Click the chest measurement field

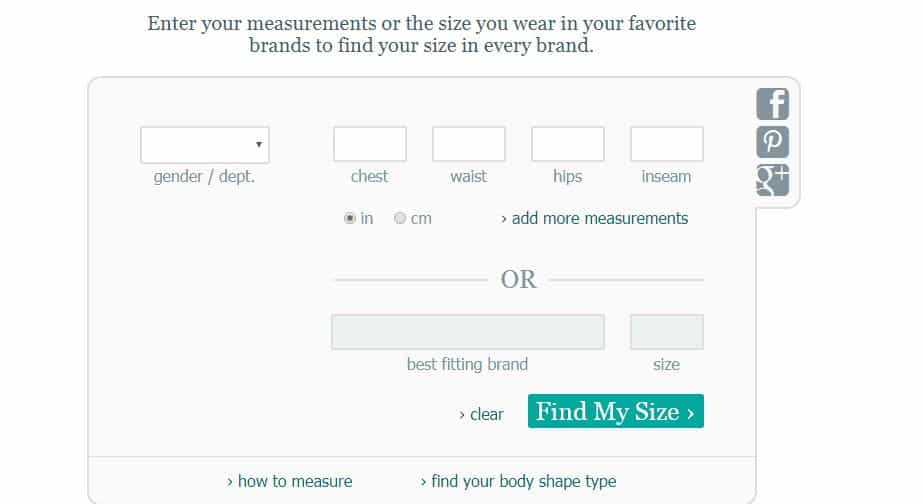tap(370, 144)
